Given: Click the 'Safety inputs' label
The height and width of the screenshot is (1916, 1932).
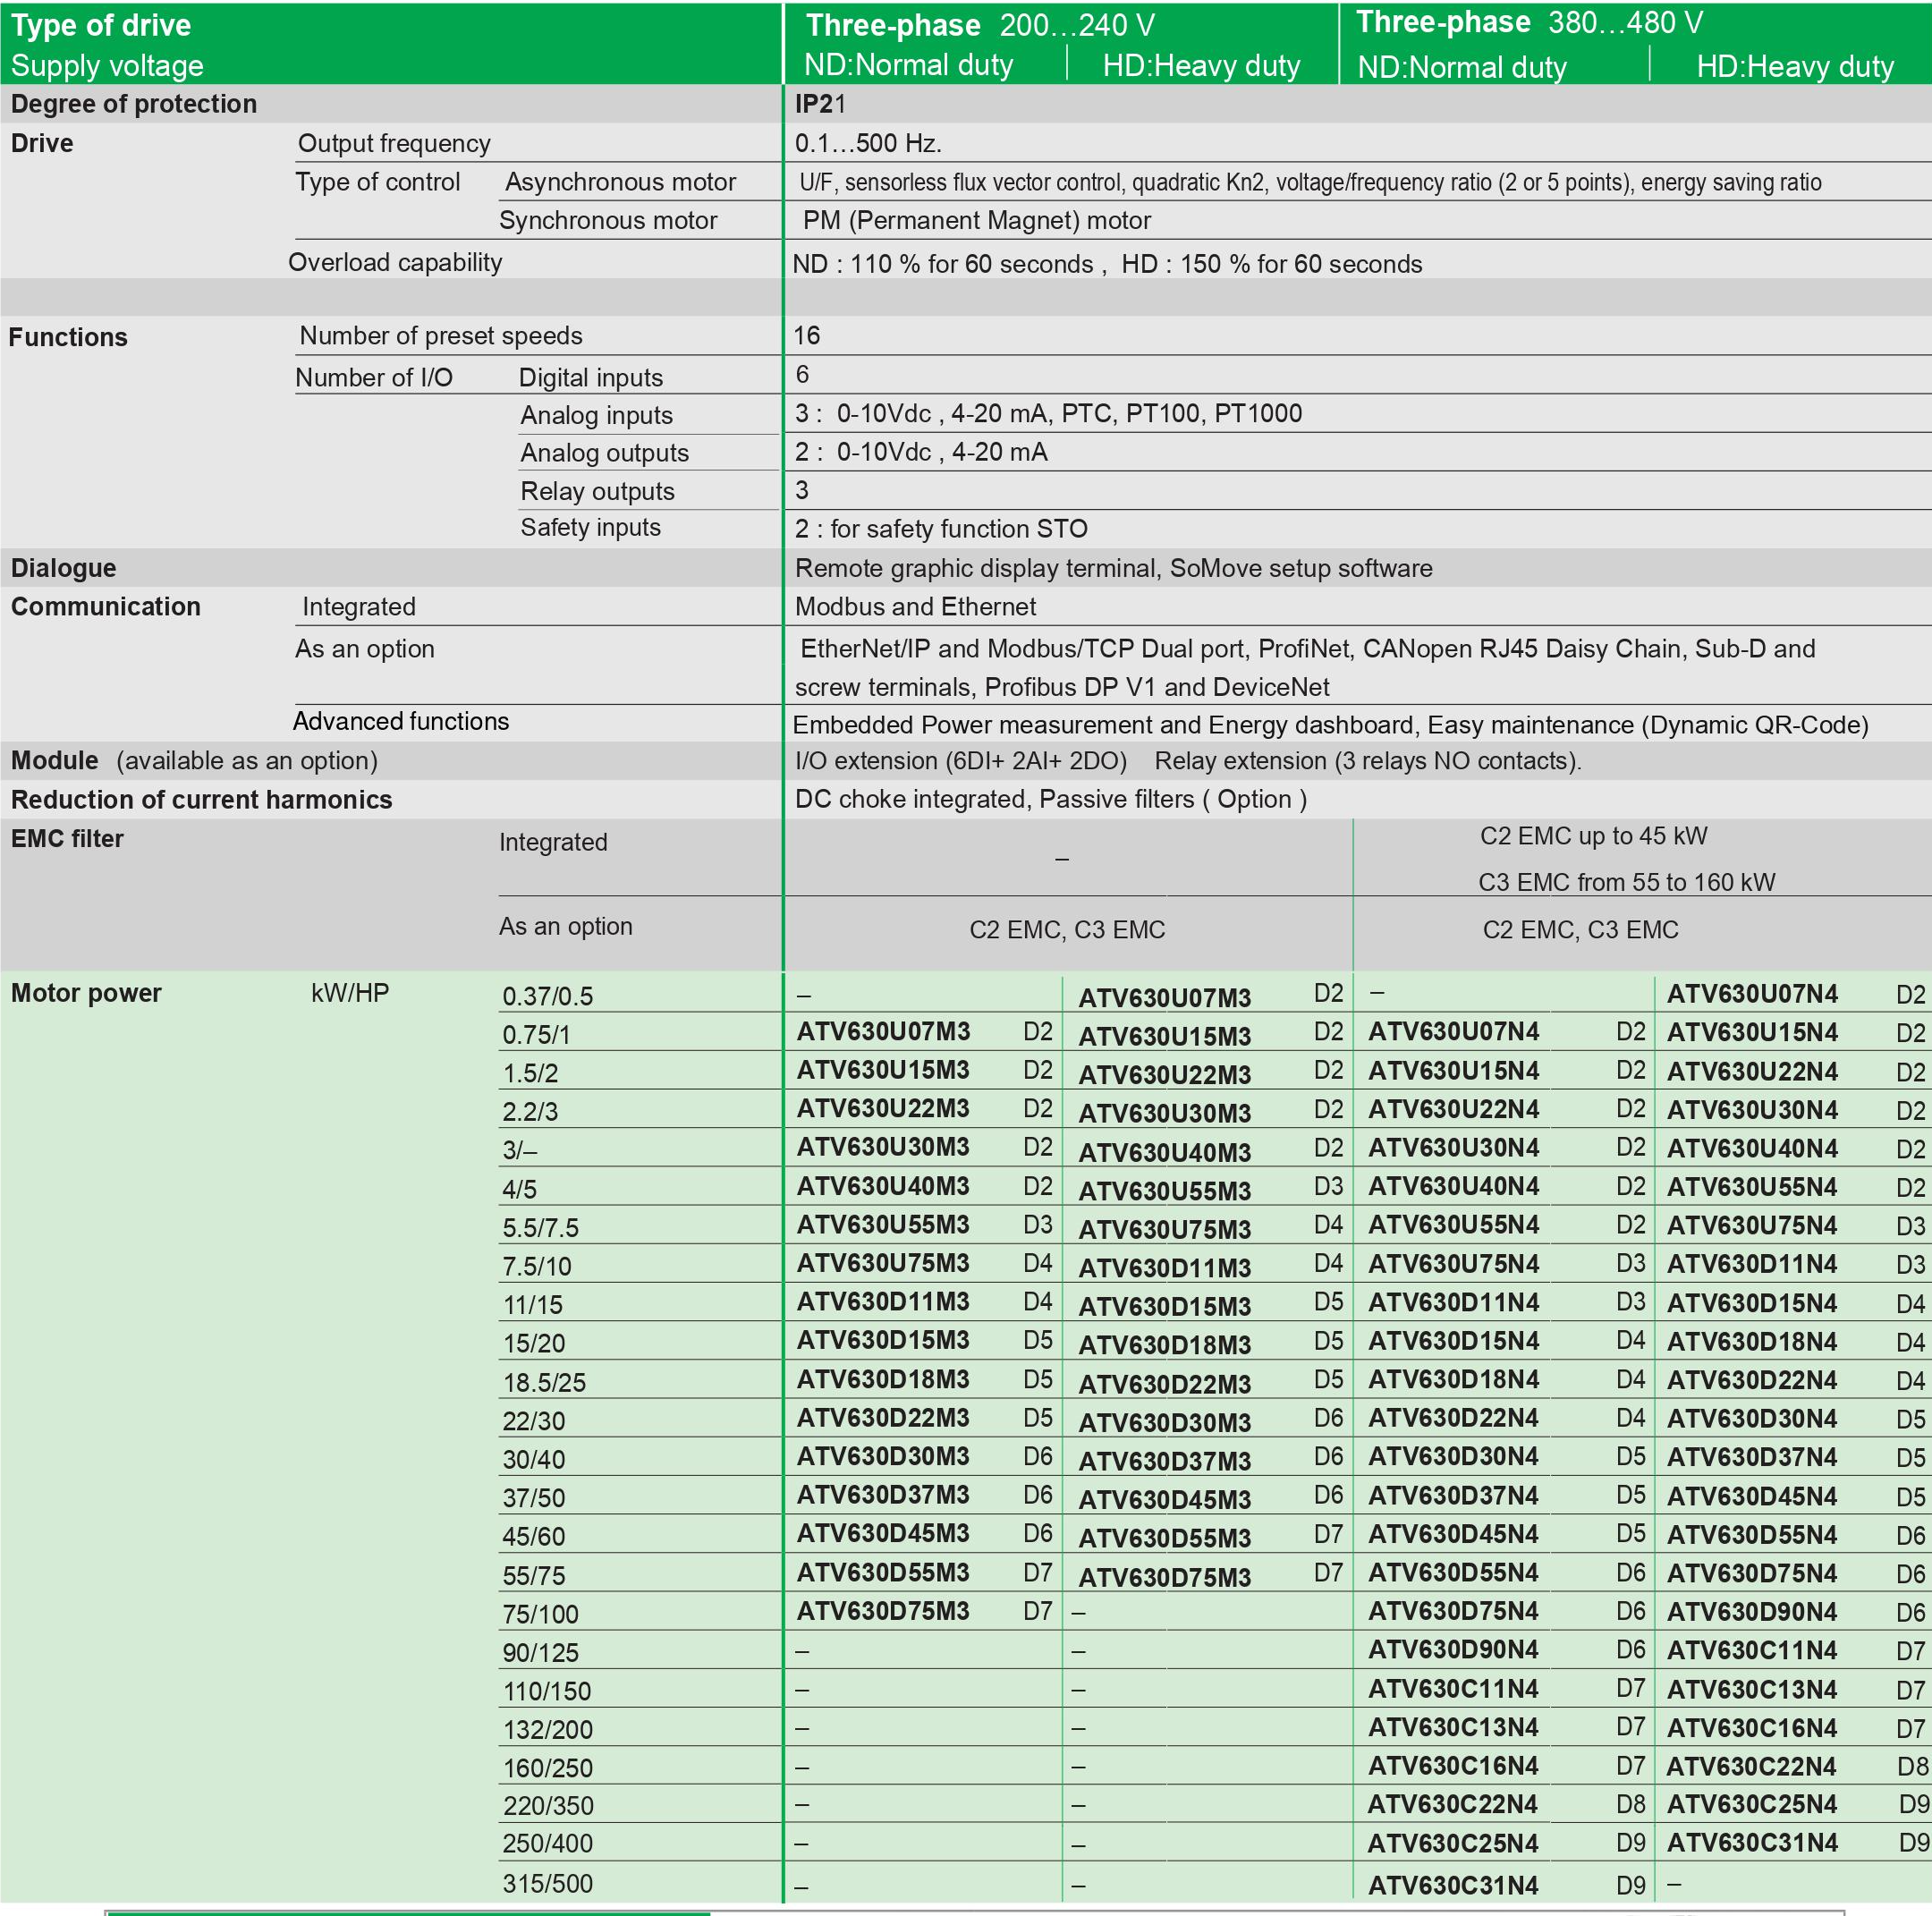Looking at the screenshot, I should click(x=590, y=527).
